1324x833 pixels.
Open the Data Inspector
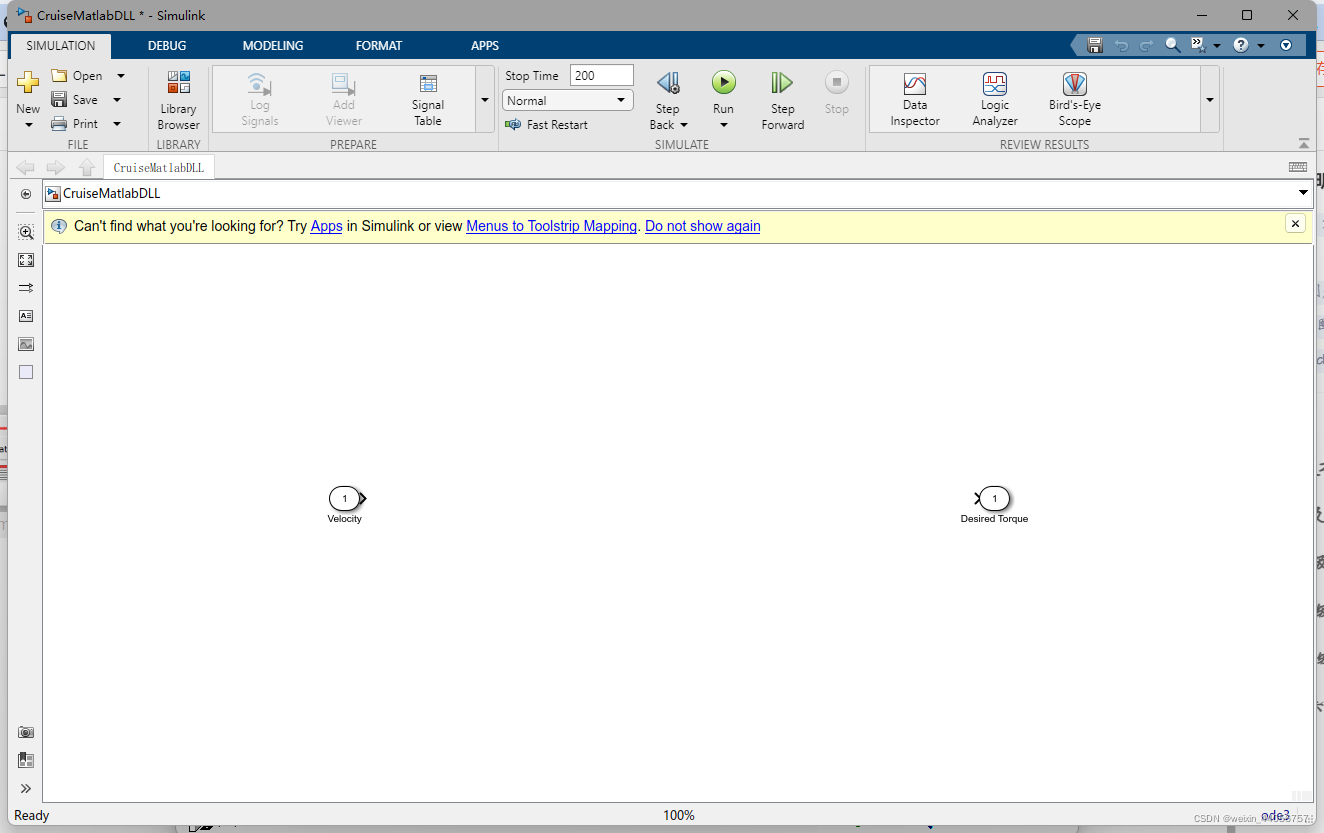coord(915,100)
